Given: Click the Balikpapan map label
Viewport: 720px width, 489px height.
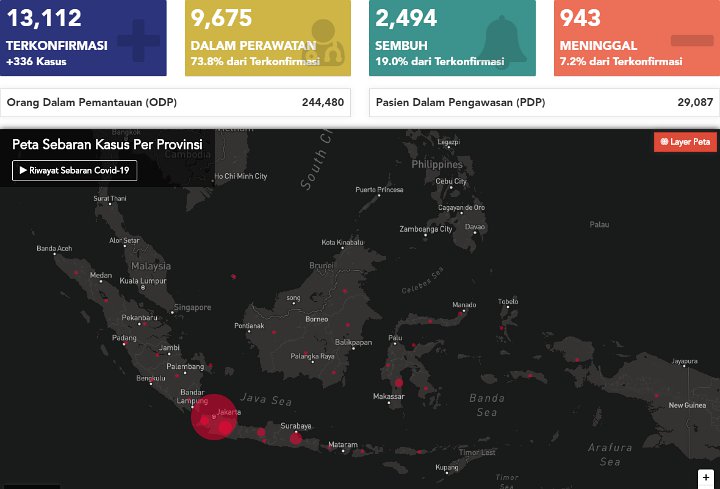Looking at the screenshot, I should pyautogui.click(x=354, y=342).
